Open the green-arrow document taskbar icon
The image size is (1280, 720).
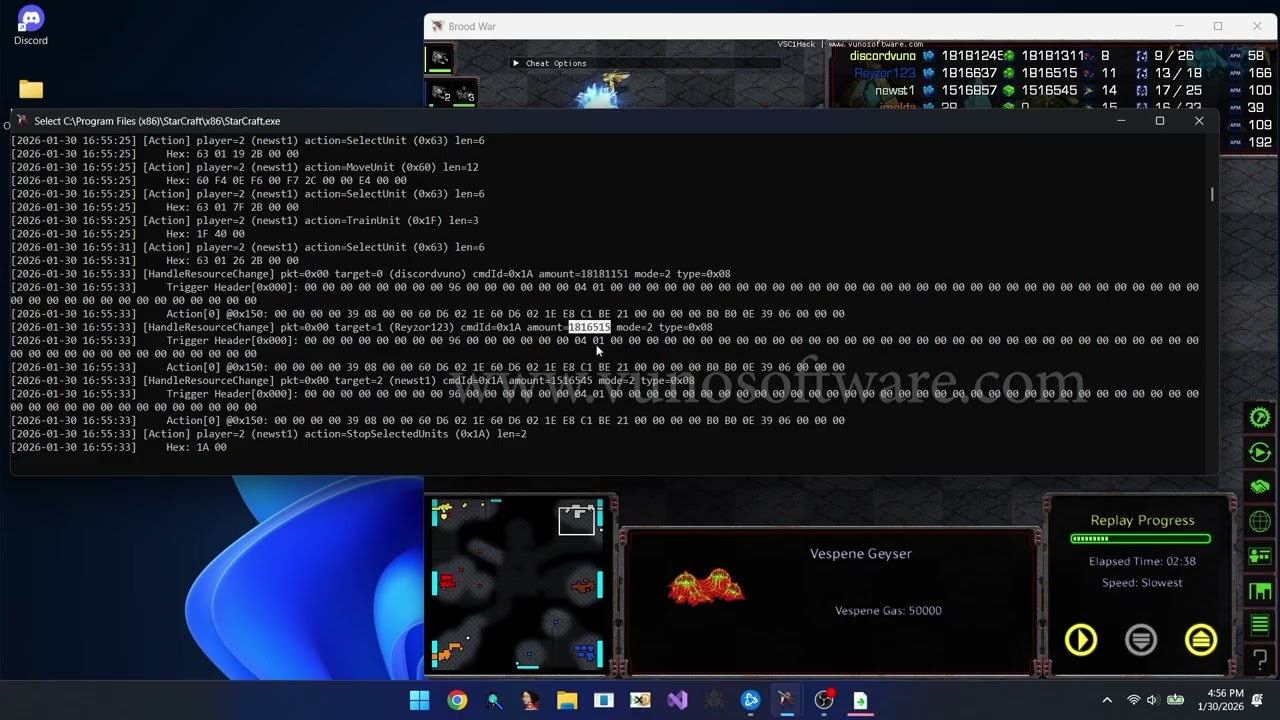pos(860,700)
